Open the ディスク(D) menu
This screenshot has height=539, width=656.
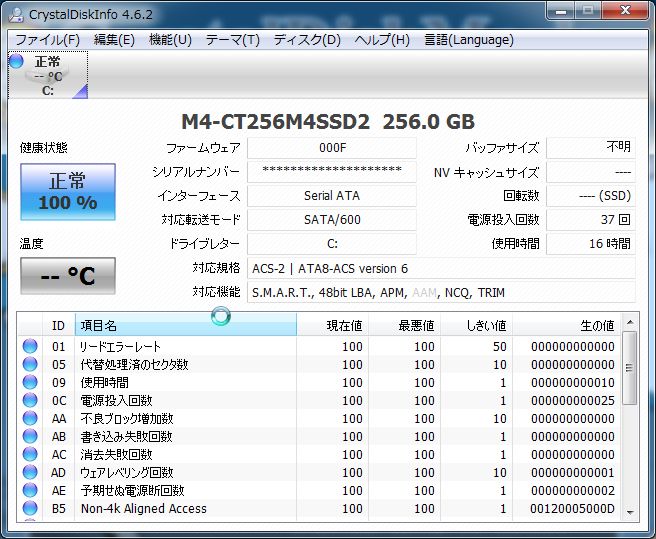coord(307,40)
